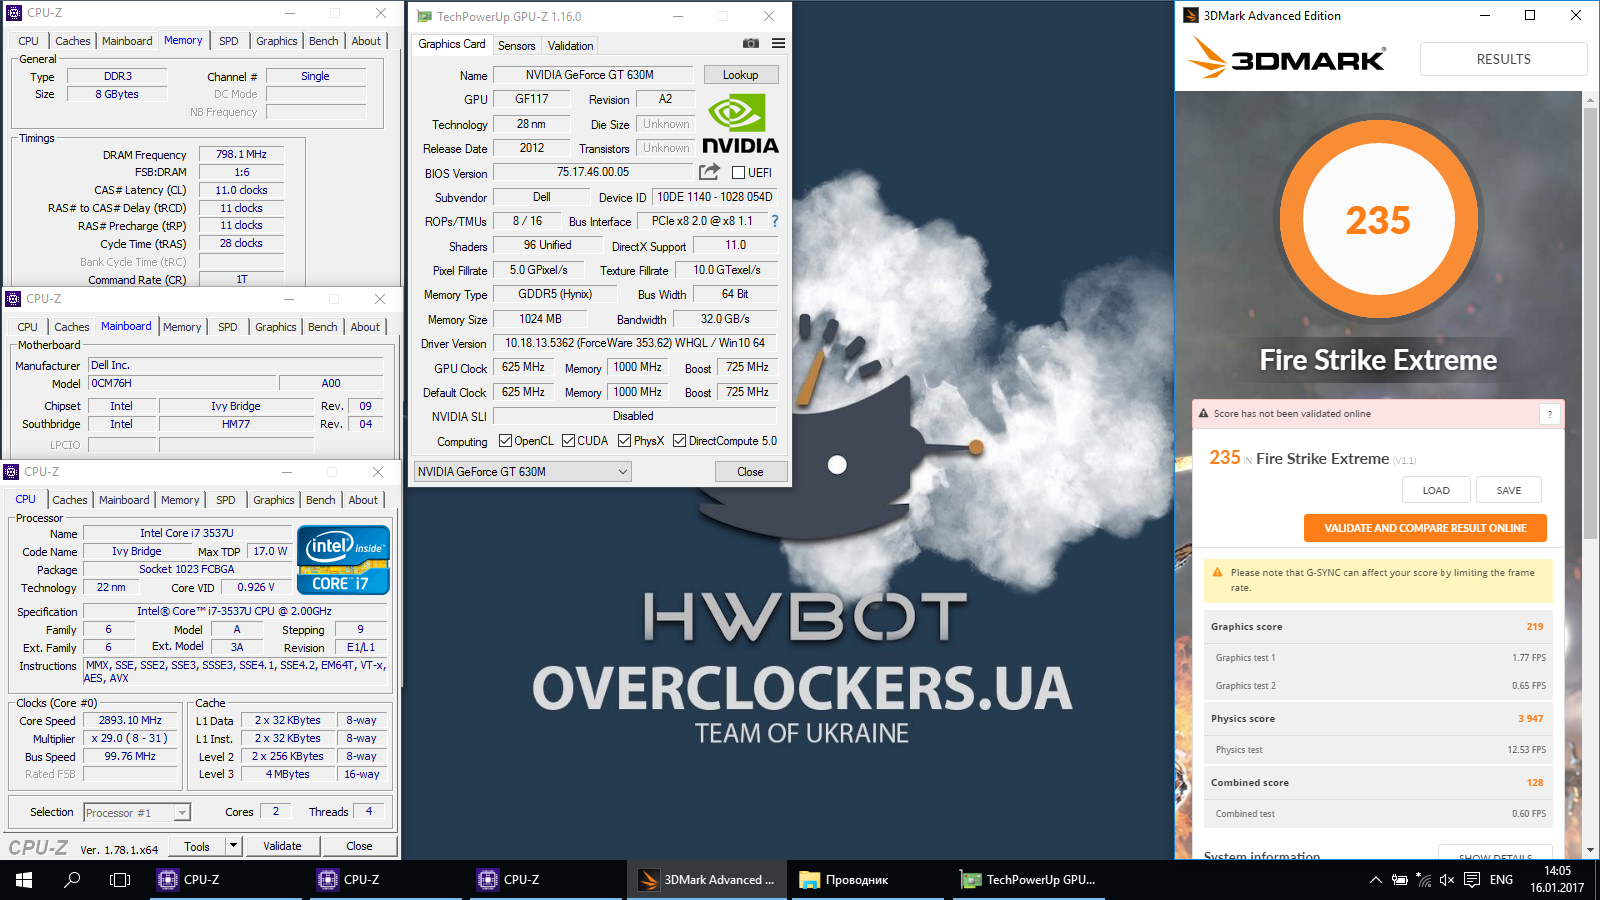Click the warning triangle in G-SYNC note
Image resolution: width=1600 pixels, height=900 pixels.
coord(1217,573)
